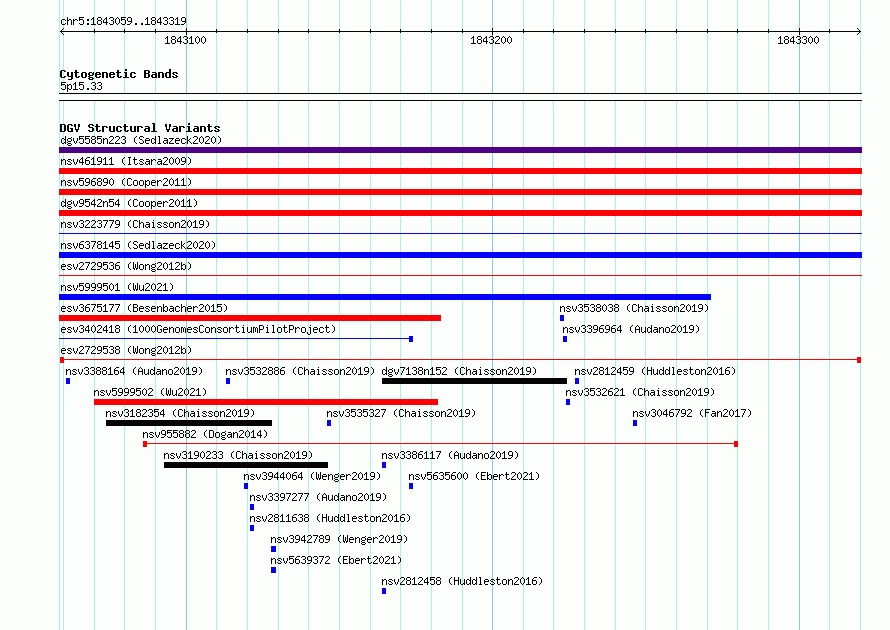This screenshot has height=630, width=890.
Task: Click the nsv3386117 blue marker
Action: [384, 465]
